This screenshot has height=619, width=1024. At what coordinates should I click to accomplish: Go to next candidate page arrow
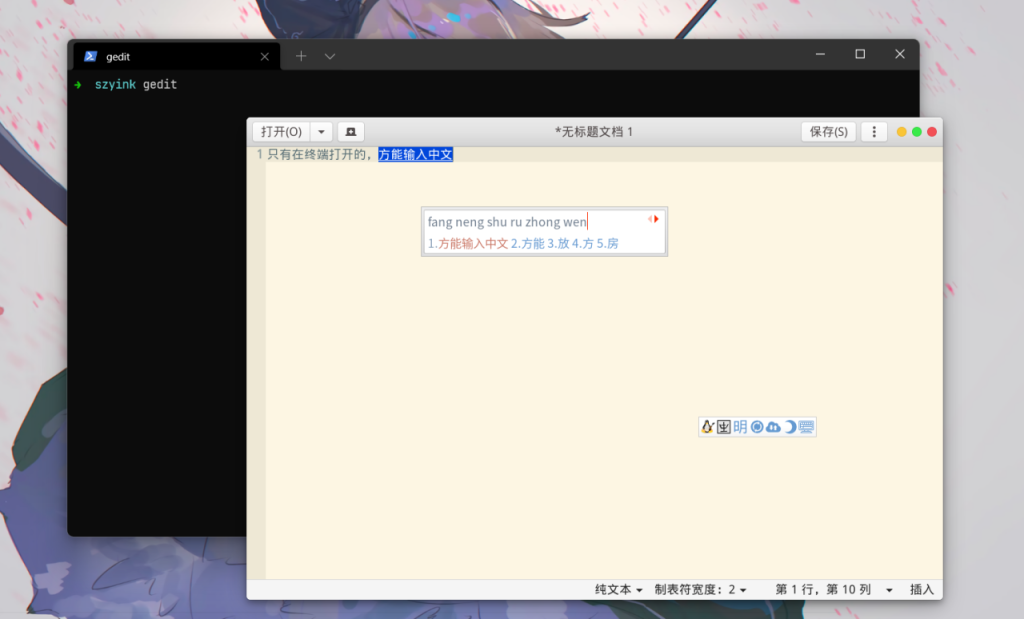coord(656,219)
